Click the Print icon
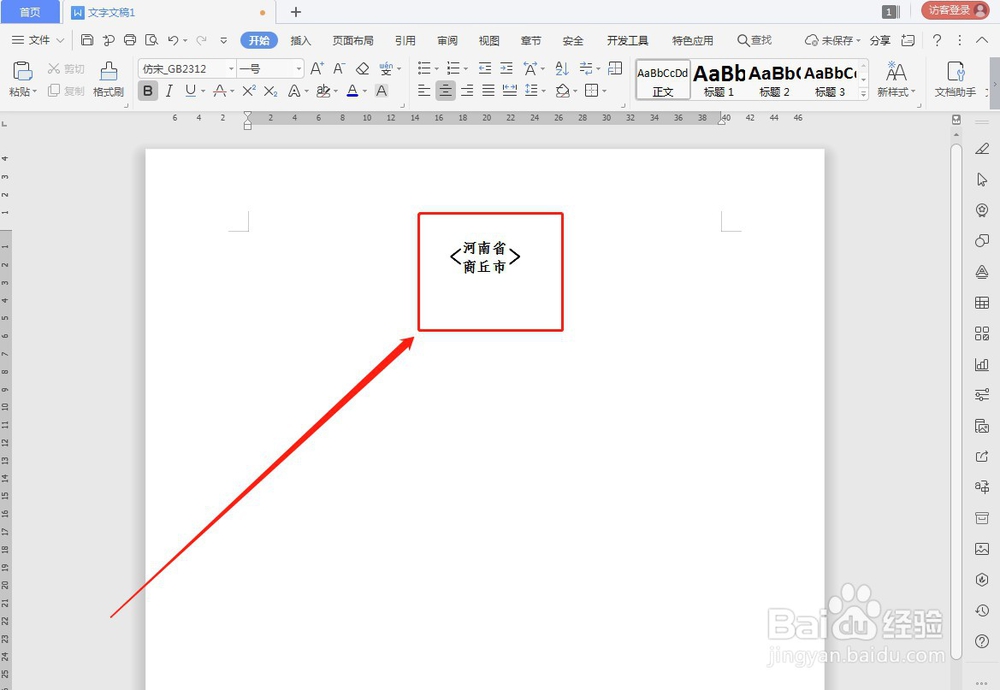 pyautogui.click(x=129, y=40)
